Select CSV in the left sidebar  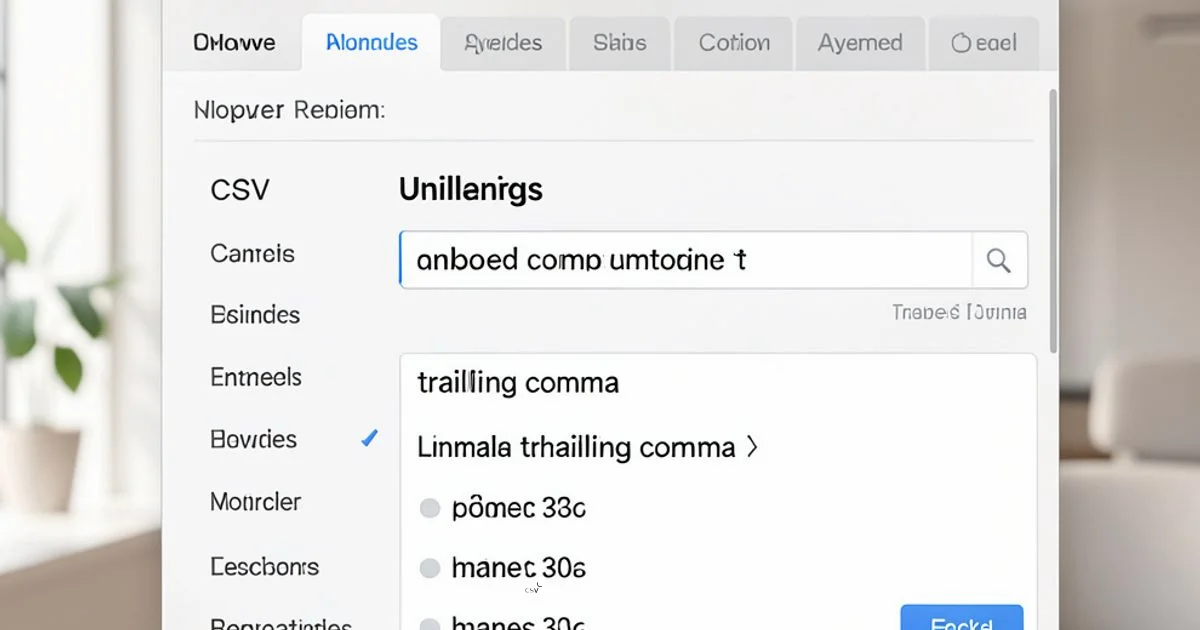(x=240, y=189)
